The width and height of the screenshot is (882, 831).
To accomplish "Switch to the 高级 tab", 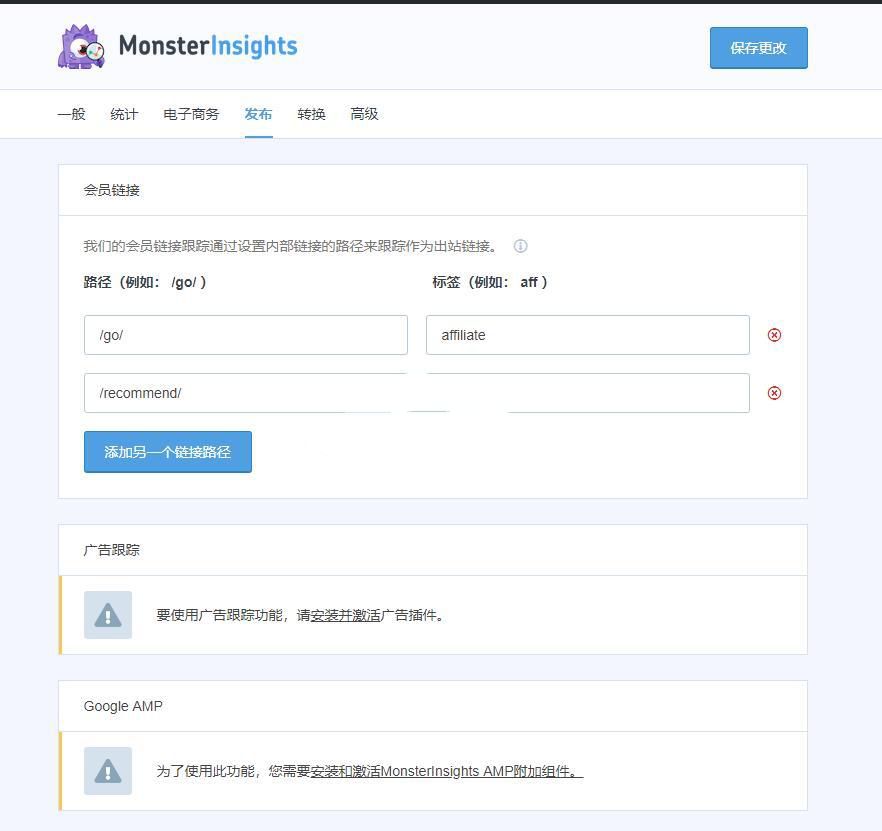I will click(x=364, y=114).
